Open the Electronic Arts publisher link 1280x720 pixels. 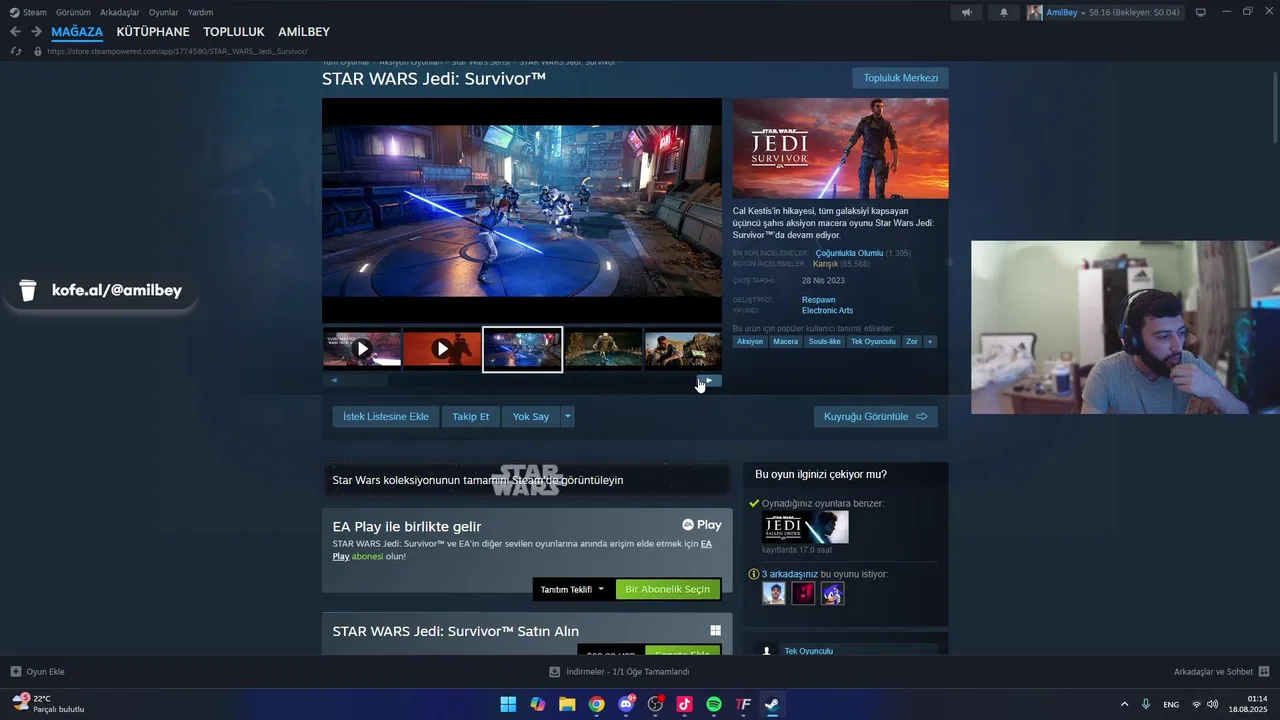pos(827,311)
